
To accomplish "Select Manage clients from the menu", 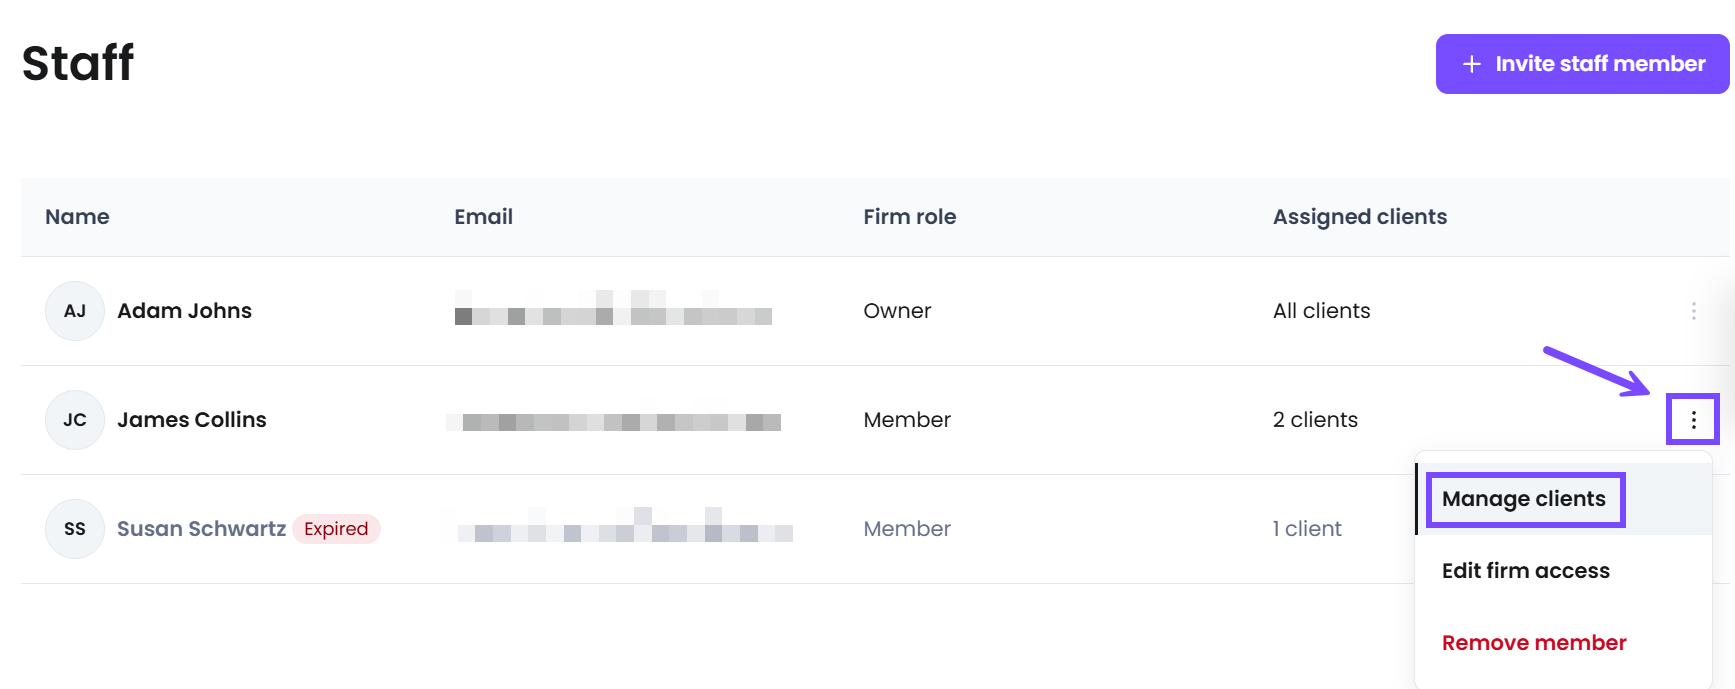I will click(x=1524, y=499).
